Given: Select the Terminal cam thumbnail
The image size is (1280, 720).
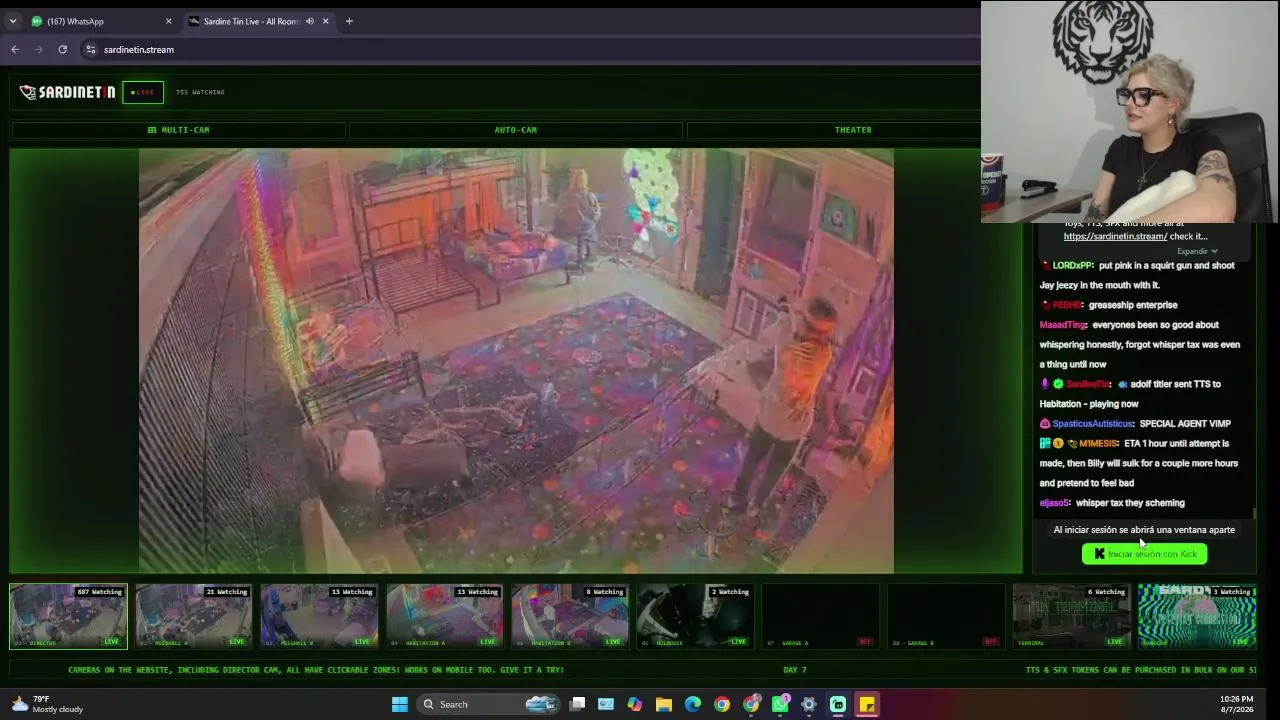Looking at the screenshot, I should click(x=1071, y=616).
